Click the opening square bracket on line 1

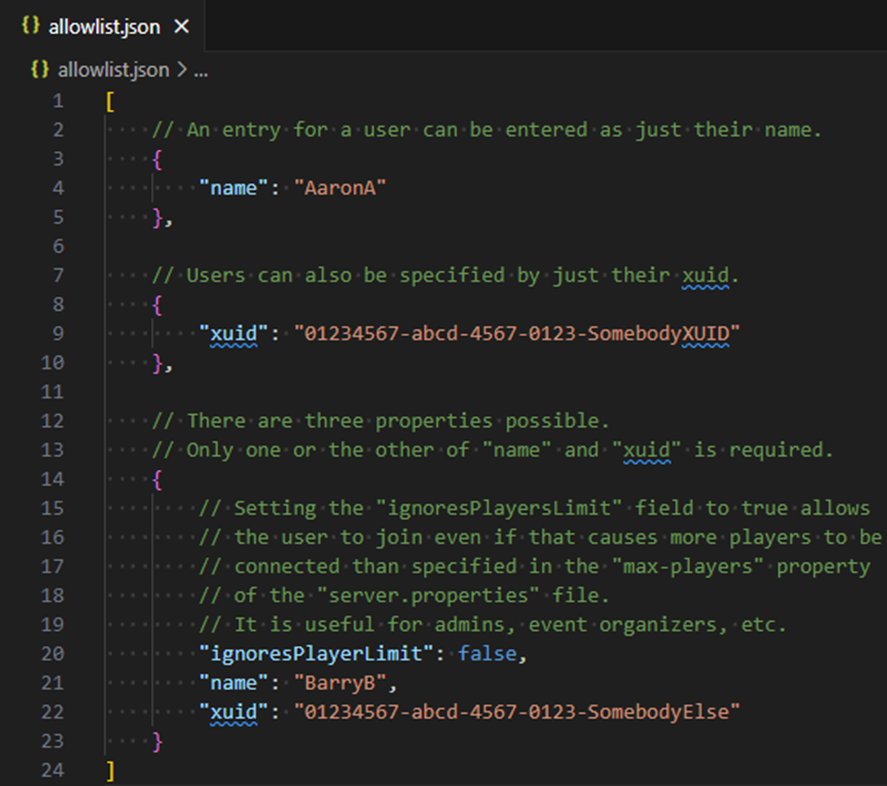[x=109, y=101]
